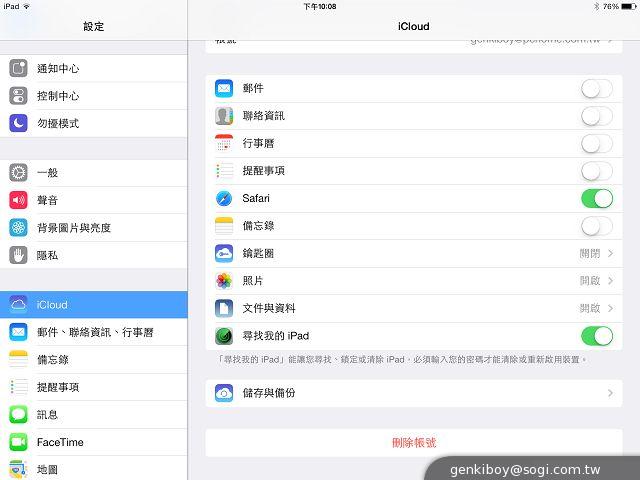Tap the 照片 photos icon
The width and height of the screenshot is (640, 480).
tap(224, 281)
